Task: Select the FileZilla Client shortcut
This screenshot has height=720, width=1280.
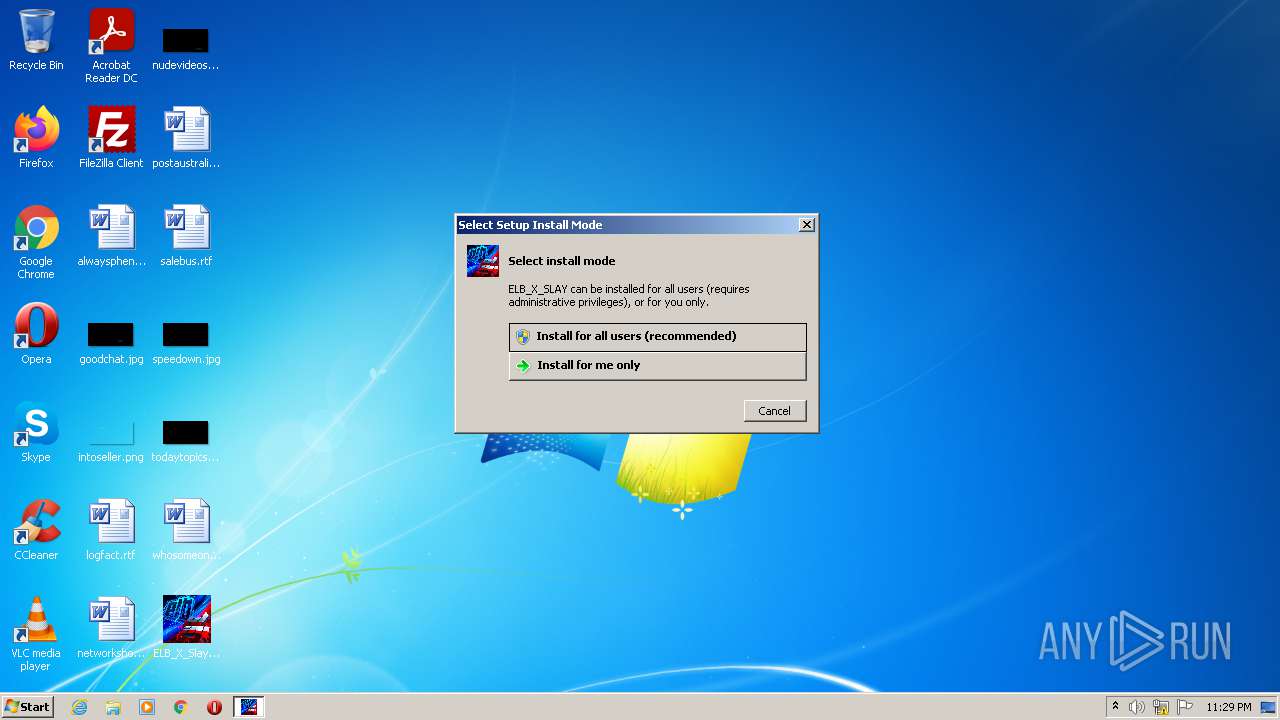Action: (x=111, y=138)
